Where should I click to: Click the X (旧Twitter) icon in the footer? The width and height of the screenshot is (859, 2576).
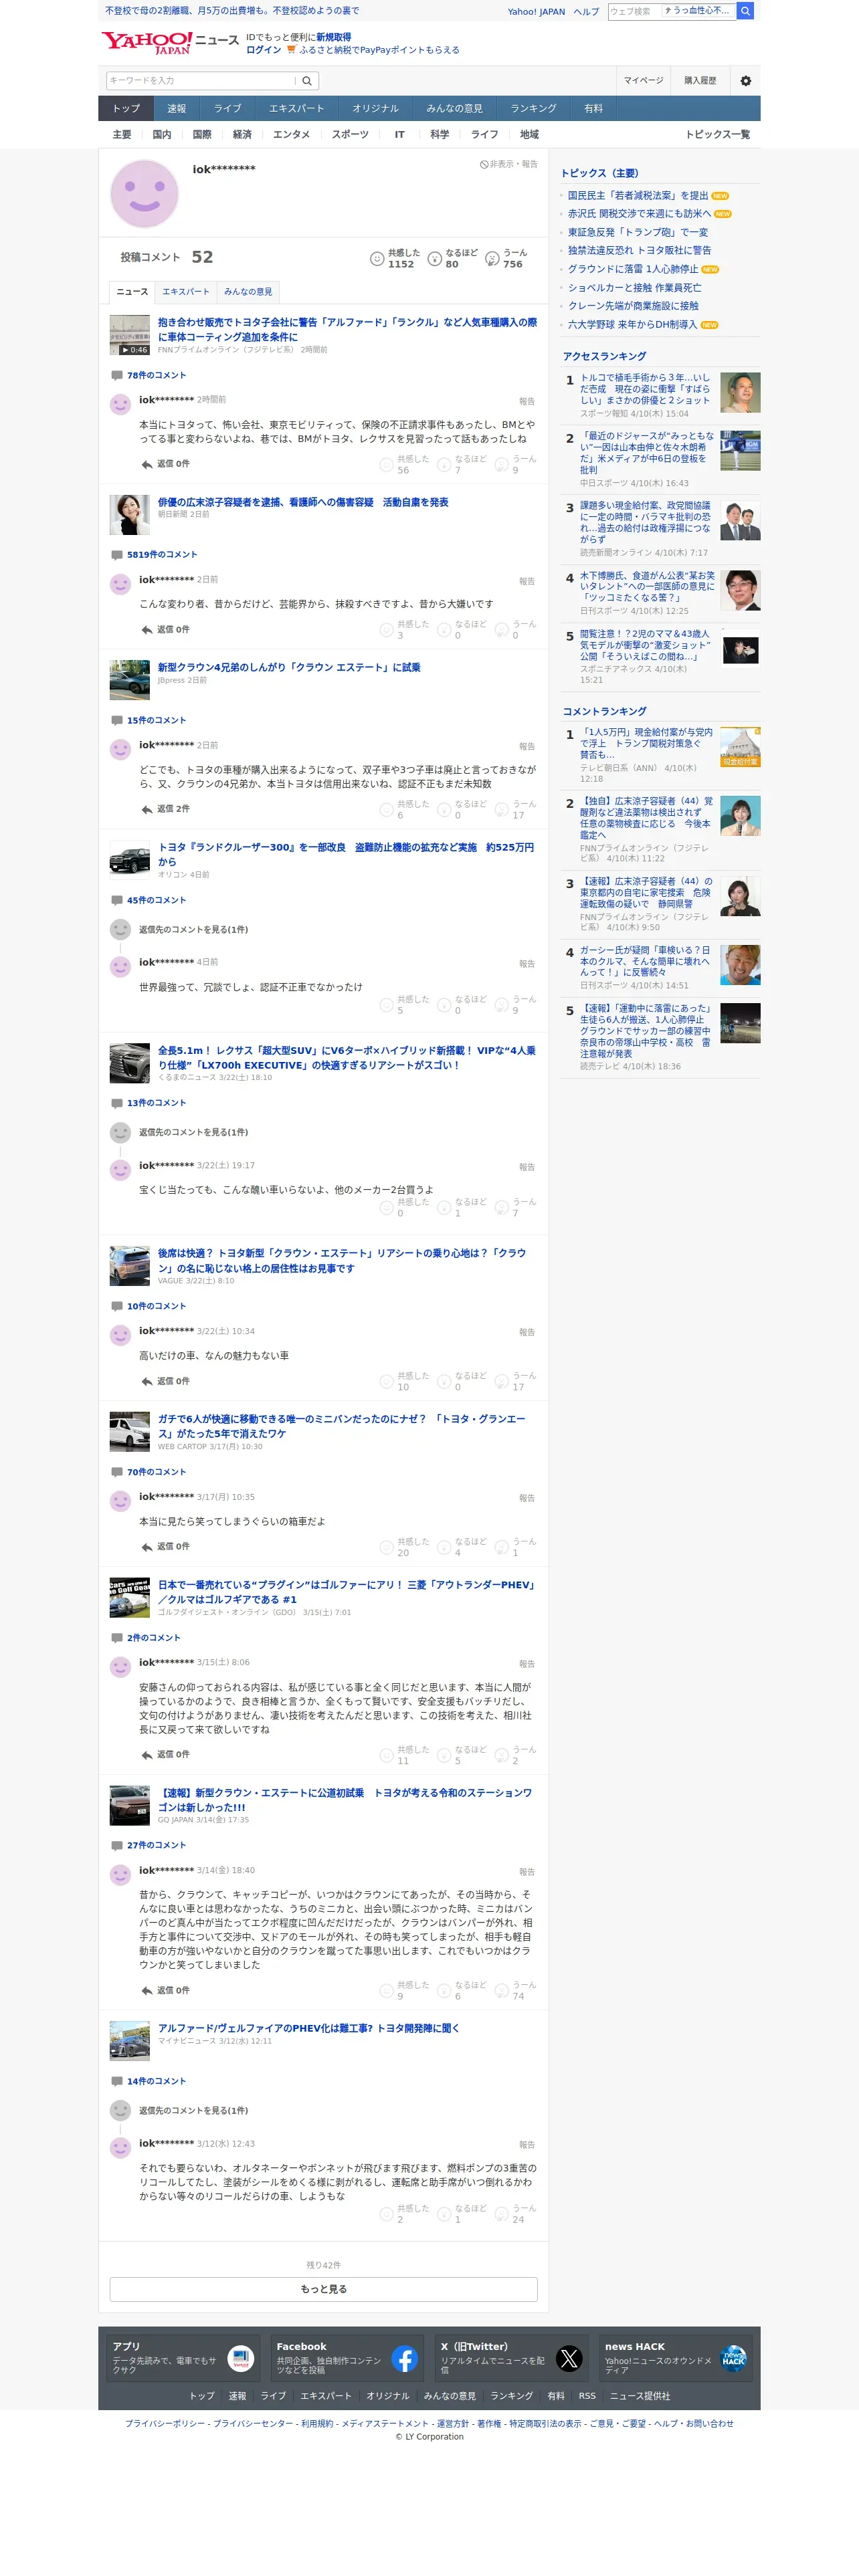[x=569, y=2359]
